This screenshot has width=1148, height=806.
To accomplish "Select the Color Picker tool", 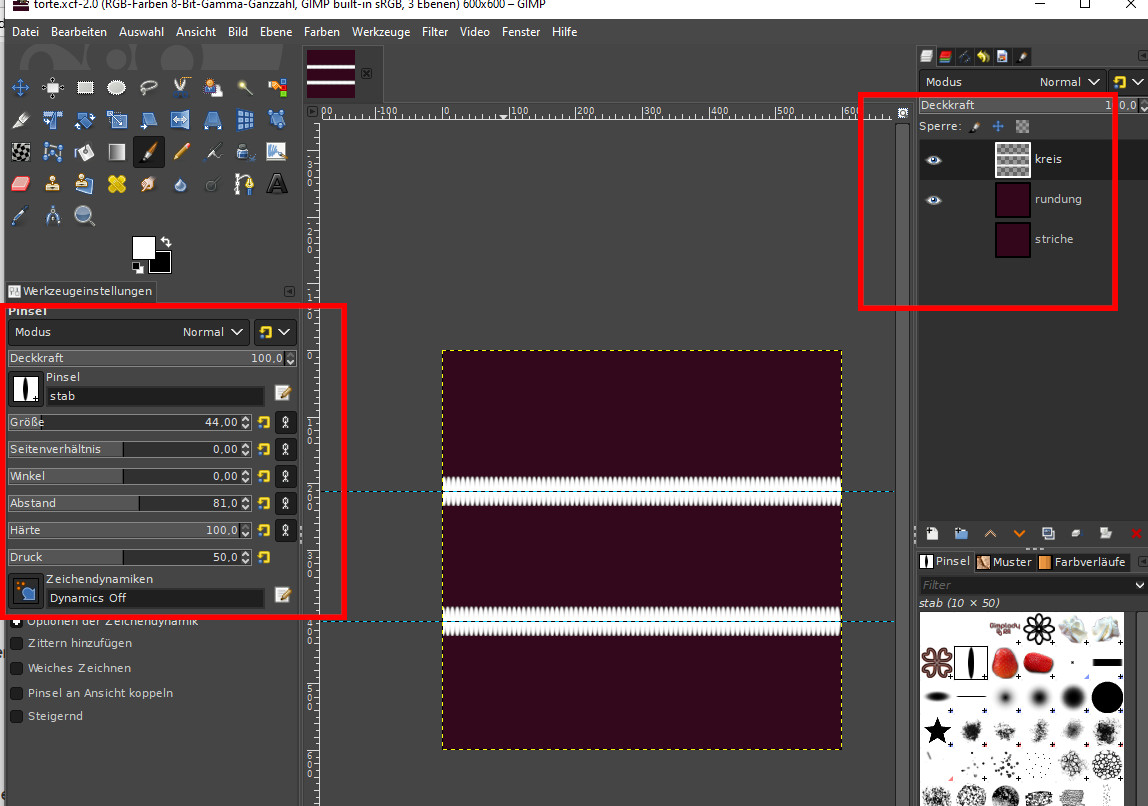I will click(x=20, y=215).
